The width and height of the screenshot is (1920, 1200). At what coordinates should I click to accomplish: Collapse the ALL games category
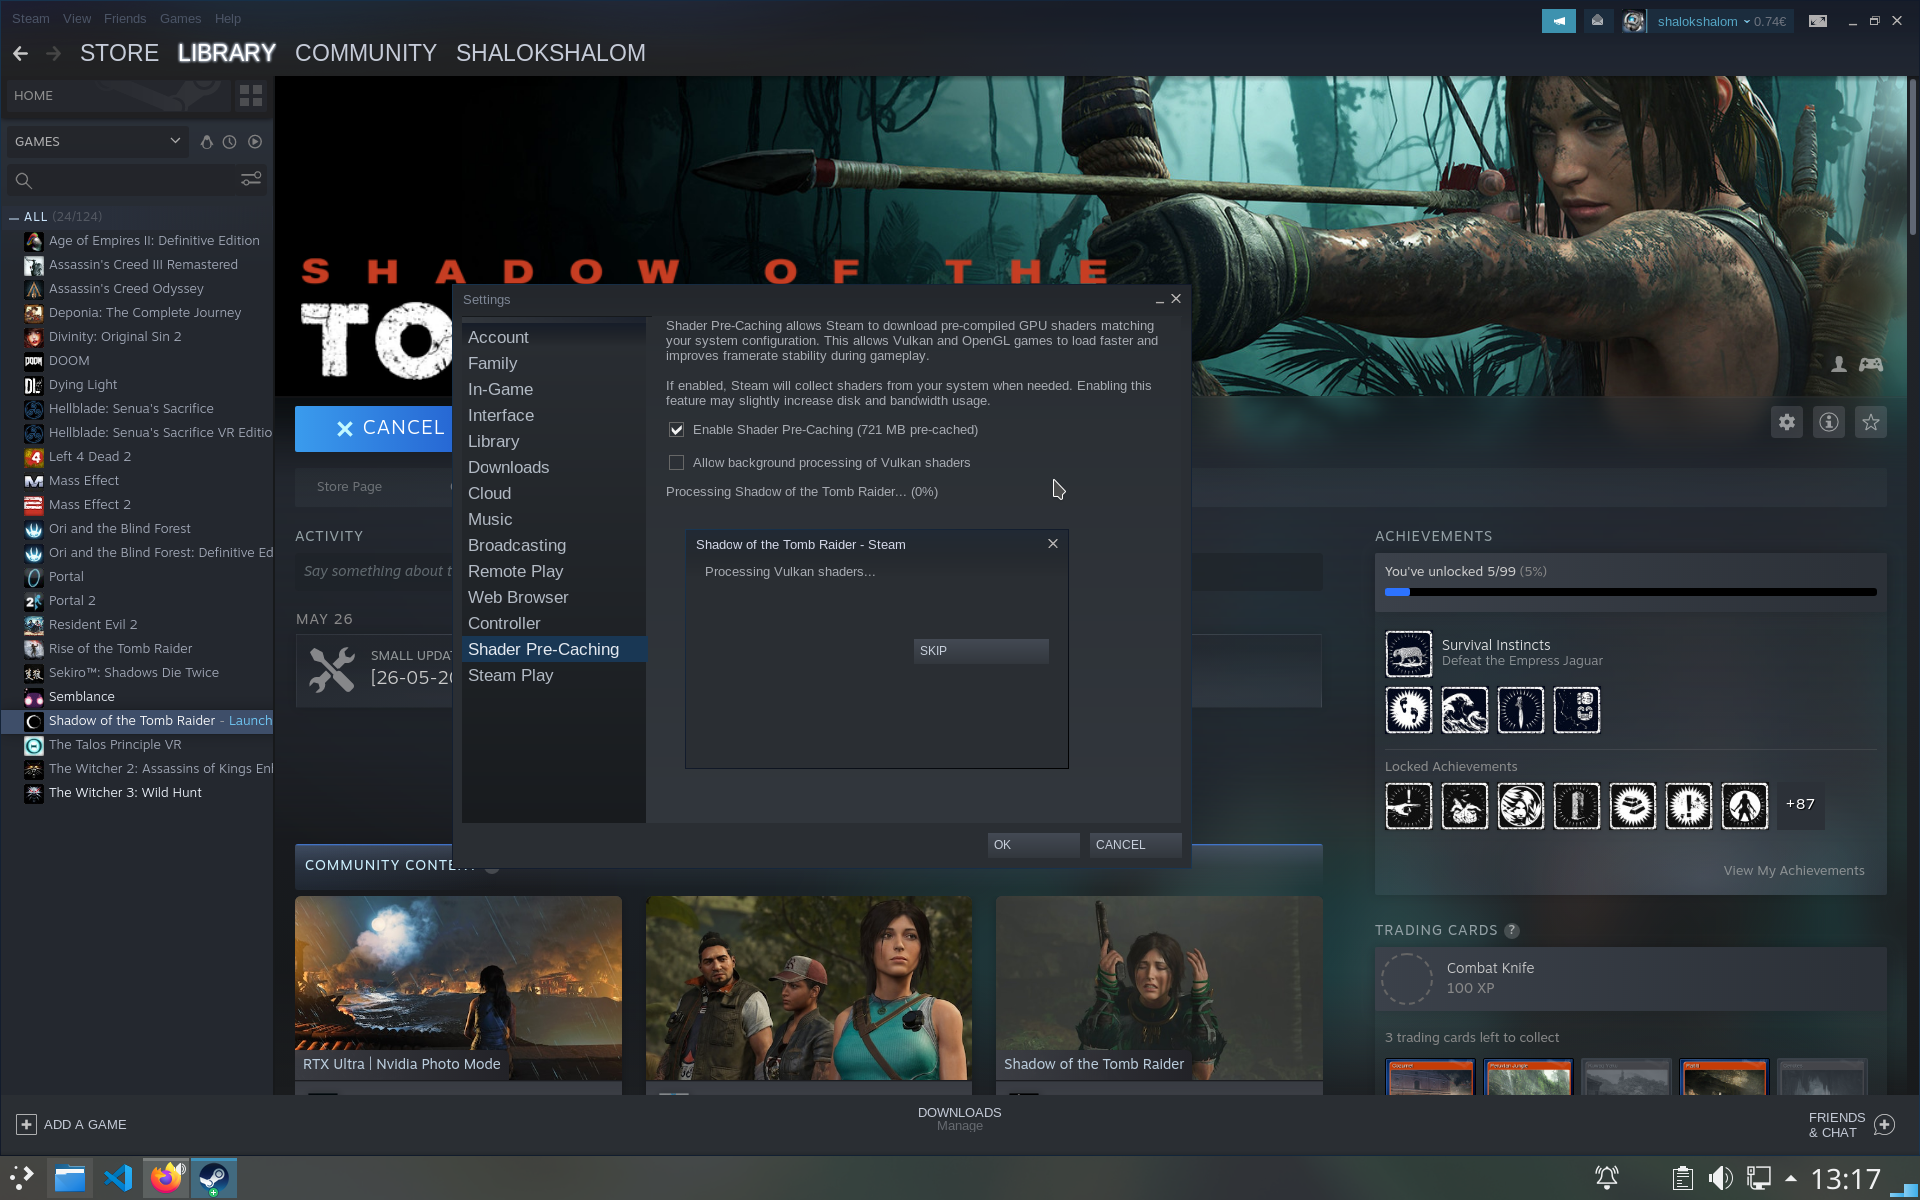(x=14, y=217)
